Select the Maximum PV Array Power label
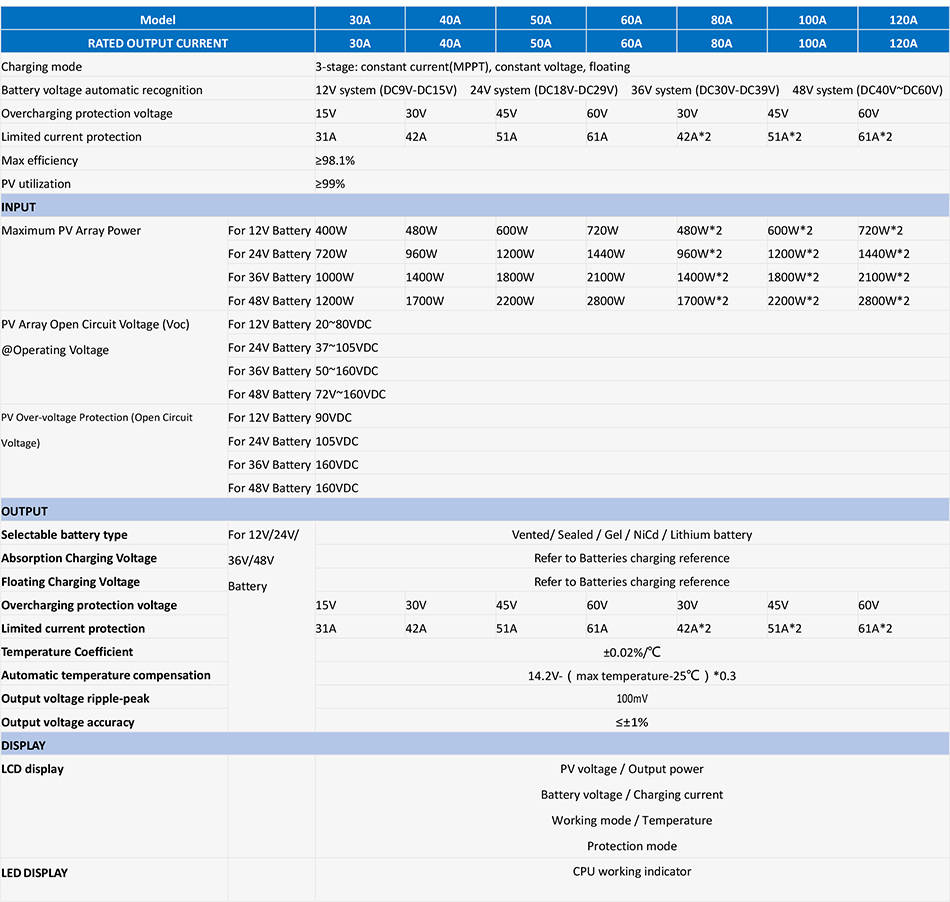Screen dimensions: 950x902 71,230
